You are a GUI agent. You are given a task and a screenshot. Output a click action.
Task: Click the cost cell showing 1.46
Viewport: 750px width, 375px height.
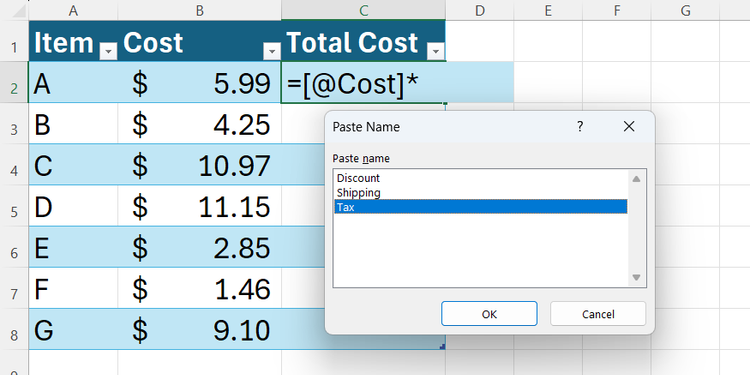(x=200, y=288)
